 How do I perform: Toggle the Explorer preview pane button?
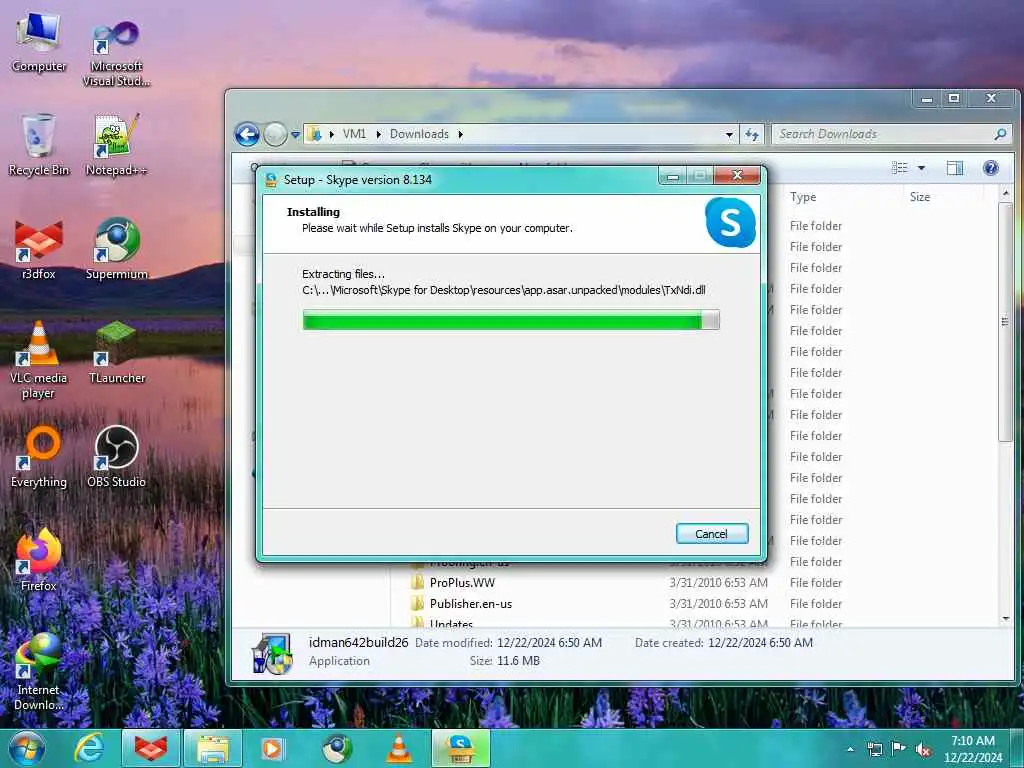coord(954,168)
